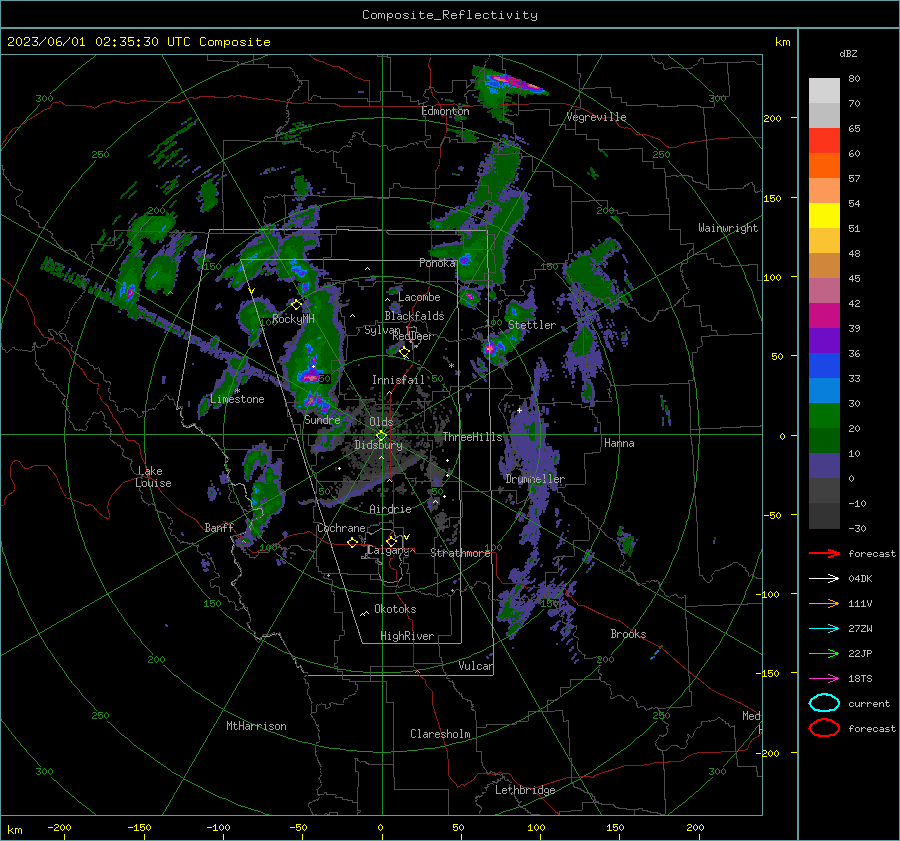This screenshot has height=841, width=900.
Task: Click the Stettler city label
Action: (532, 325)
